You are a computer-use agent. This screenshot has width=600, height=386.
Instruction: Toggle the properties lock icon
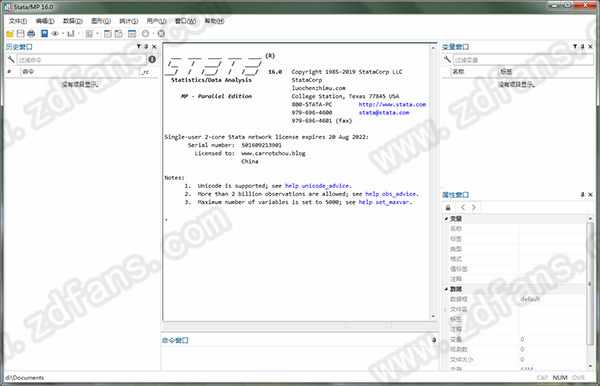point(448,207)
